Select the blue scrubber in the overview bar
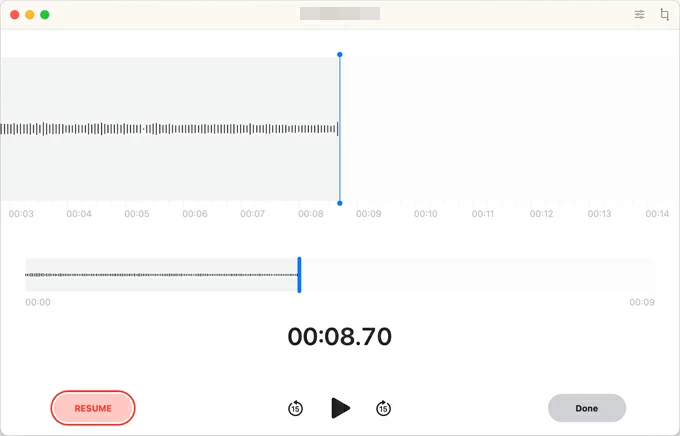Viewport: 680px width, 436px height. [x=299, y=275]
